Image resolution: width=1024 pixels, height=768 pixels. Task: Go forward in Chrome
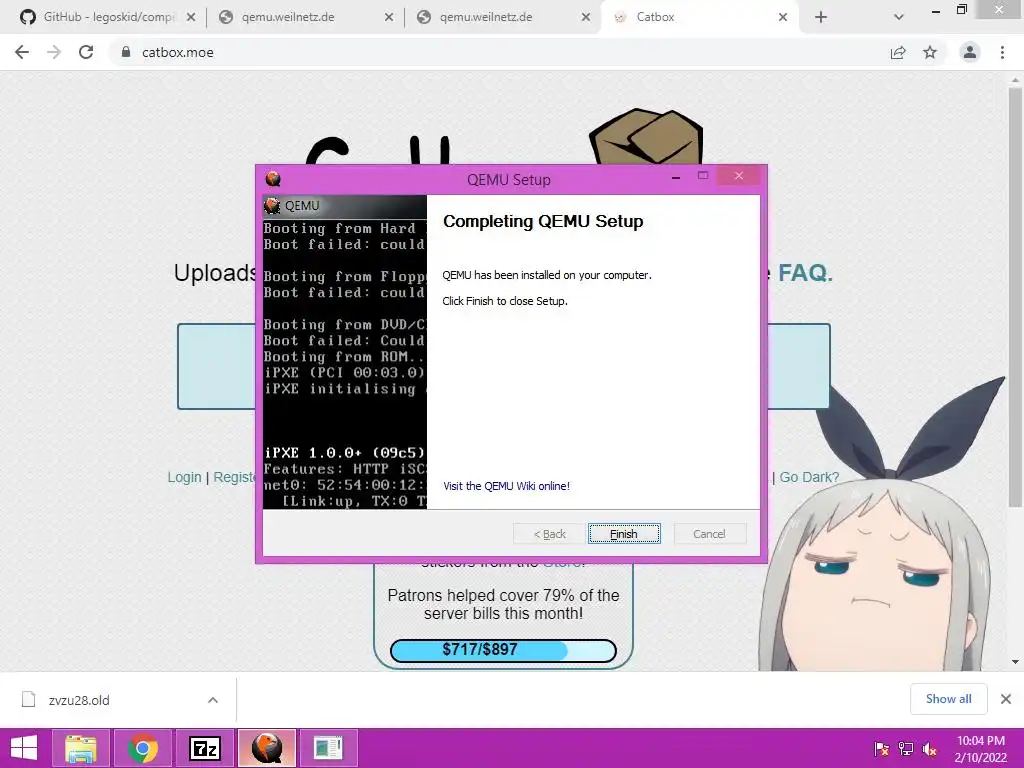coord(54,52)
